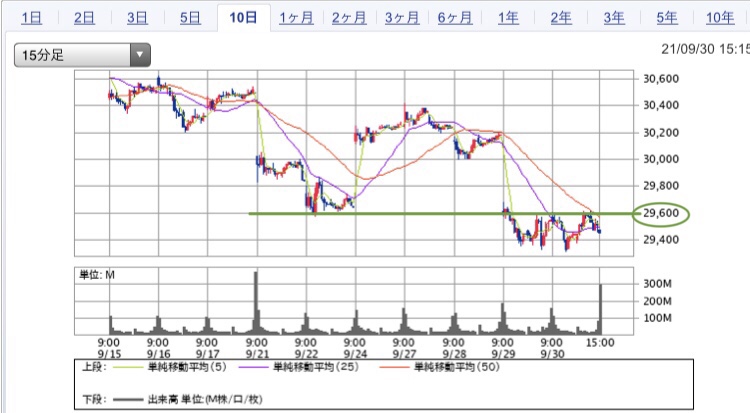
Task: Click the 単純移動平均(25) legend entry
Action: click(315, 367)
